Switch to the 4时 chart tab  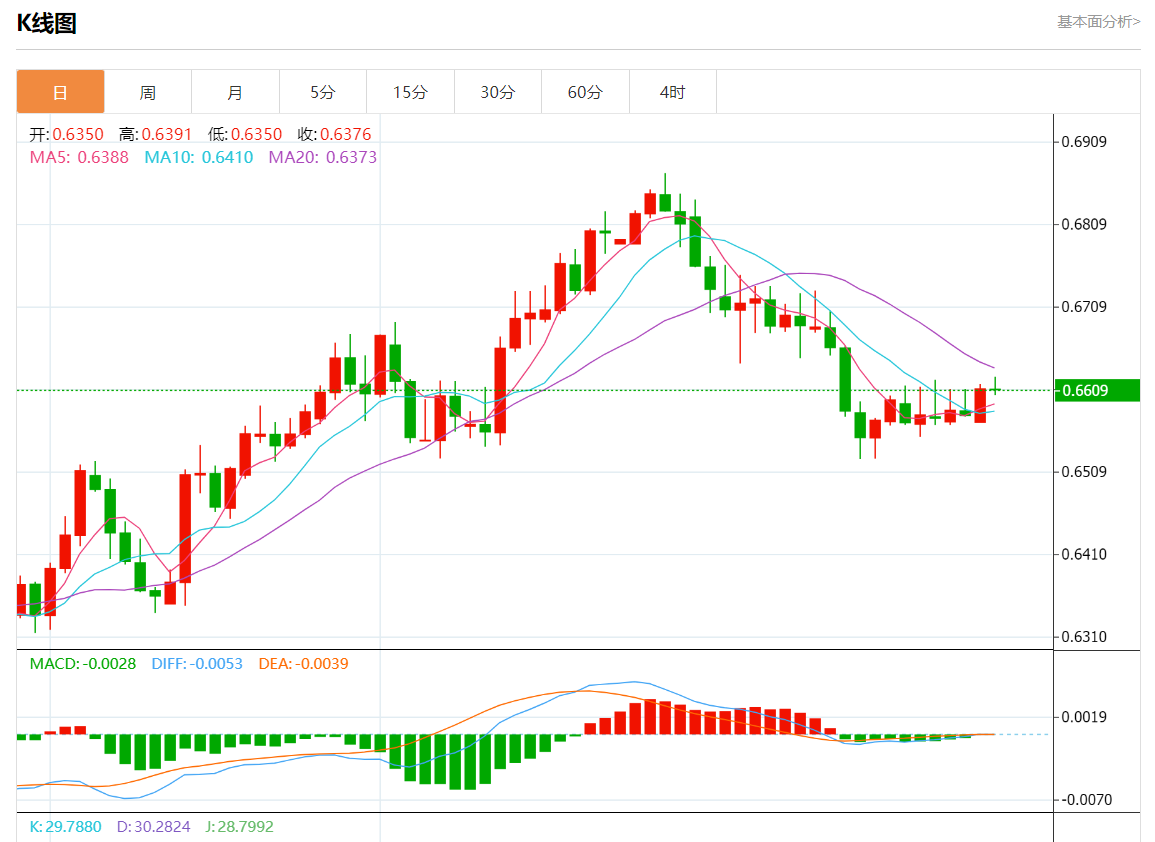(673, 92)
